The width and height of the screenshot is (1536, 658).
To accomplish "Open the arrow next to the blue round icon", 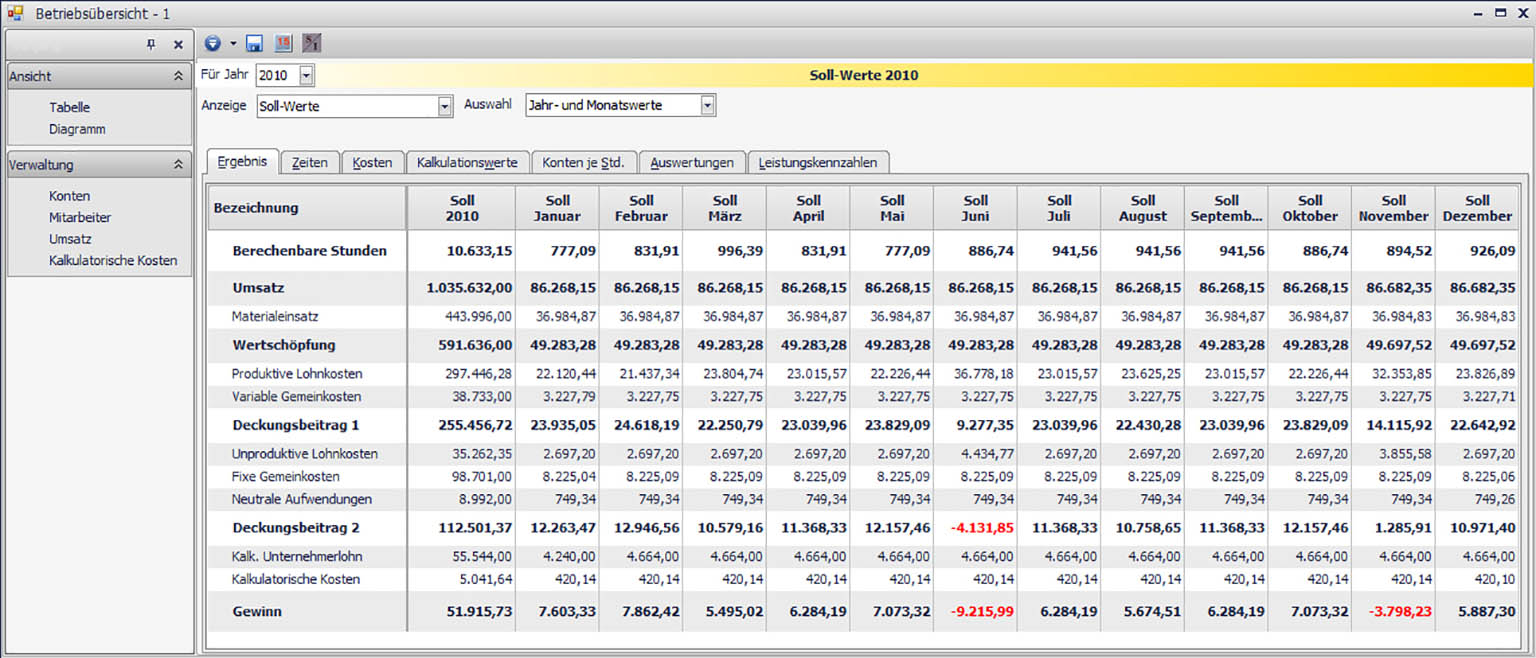I will coord(233,44).
